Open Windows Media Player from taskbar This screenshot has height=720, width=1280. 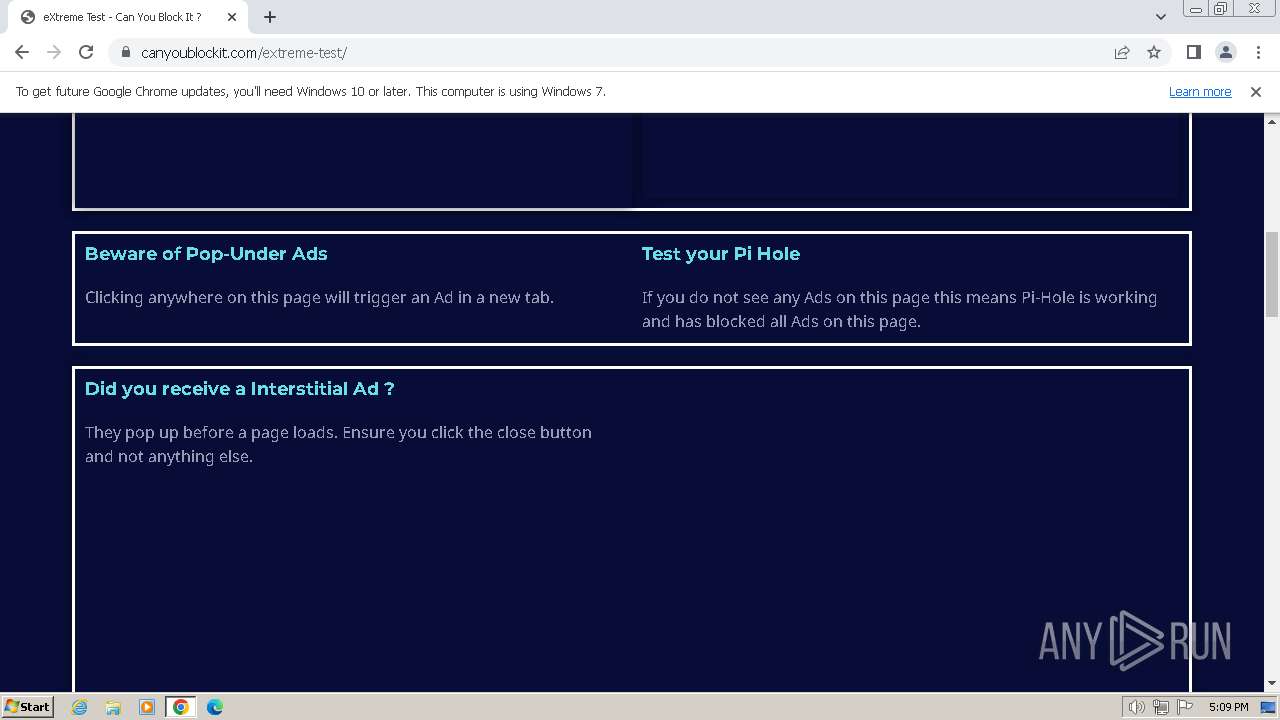pos(147,707)
